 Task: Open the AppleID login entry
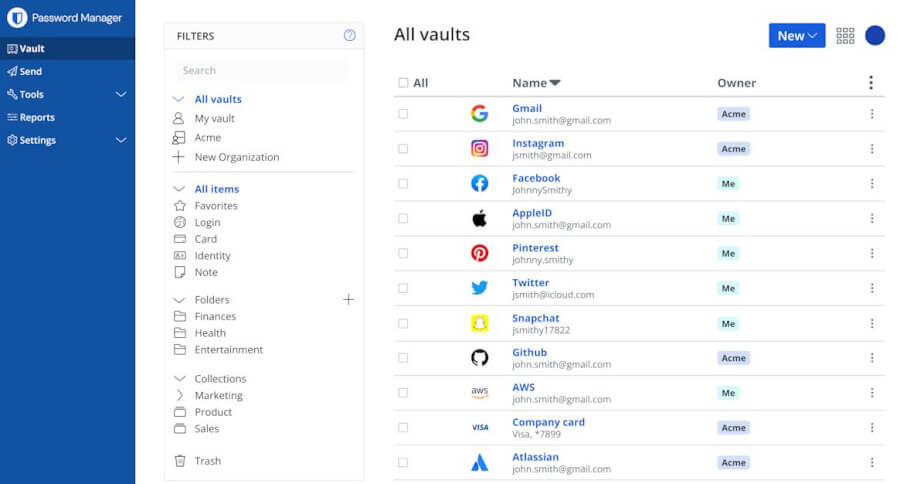point(531,213)
